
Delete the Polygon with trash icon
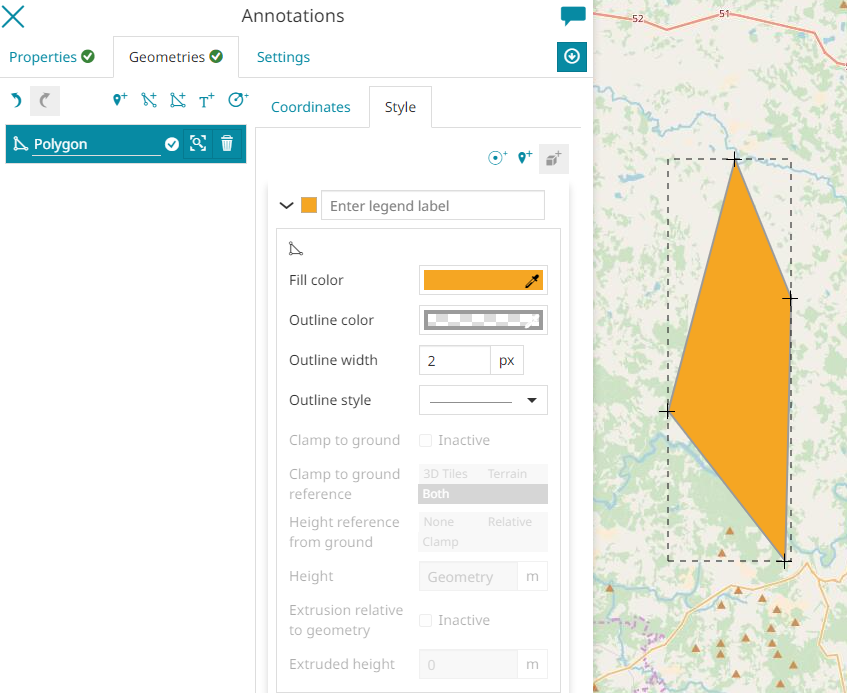tap(227, 144)
